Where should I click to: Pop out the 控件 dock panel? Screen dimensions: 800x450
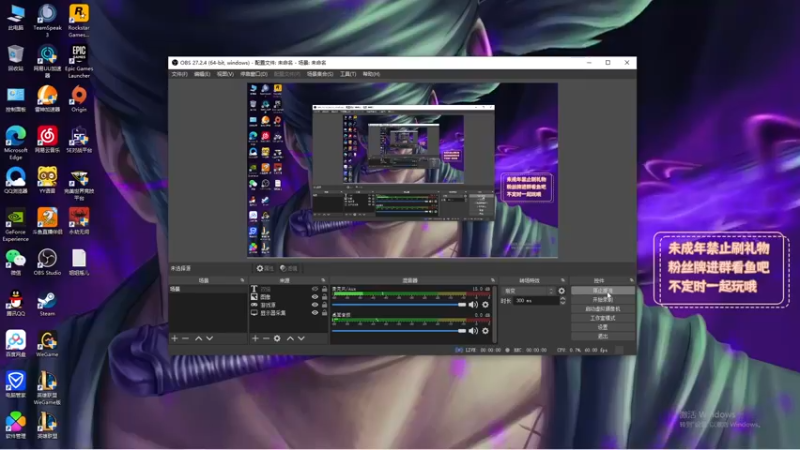click(632, 280)
